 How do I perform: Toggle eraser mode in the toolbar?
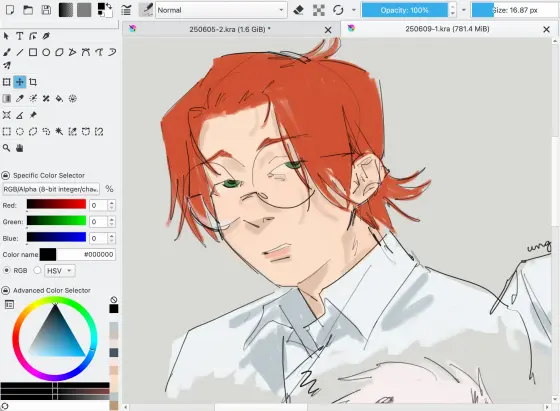[x=299, y=10]
